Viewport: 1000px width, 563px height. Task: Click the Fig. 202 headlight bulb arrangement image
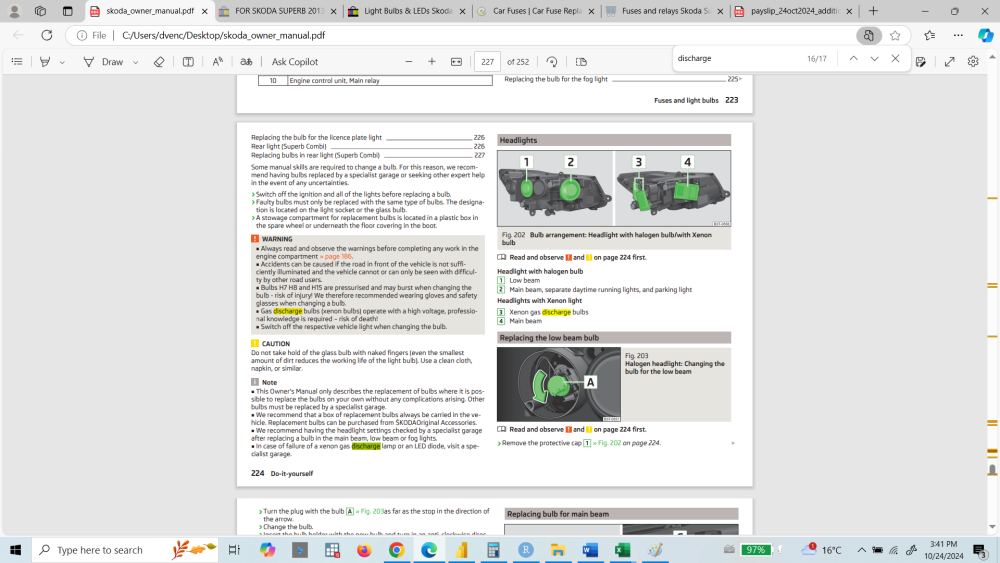(614, 188)
